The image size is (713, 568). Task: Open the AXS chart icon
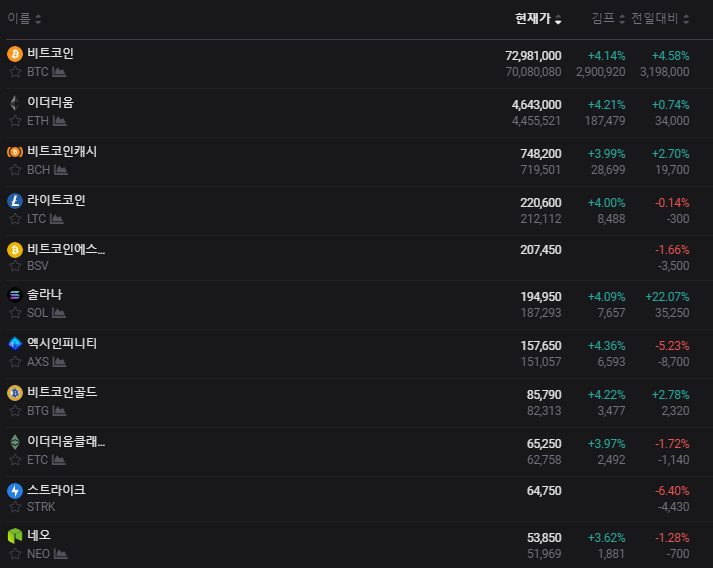pos(59,362)
